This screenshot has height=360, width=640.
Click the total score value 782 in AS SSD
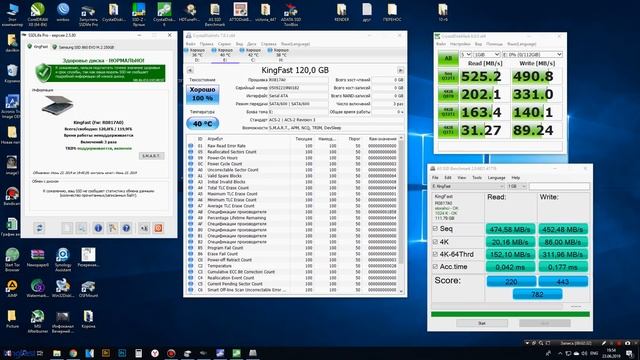tap(537, 294)
